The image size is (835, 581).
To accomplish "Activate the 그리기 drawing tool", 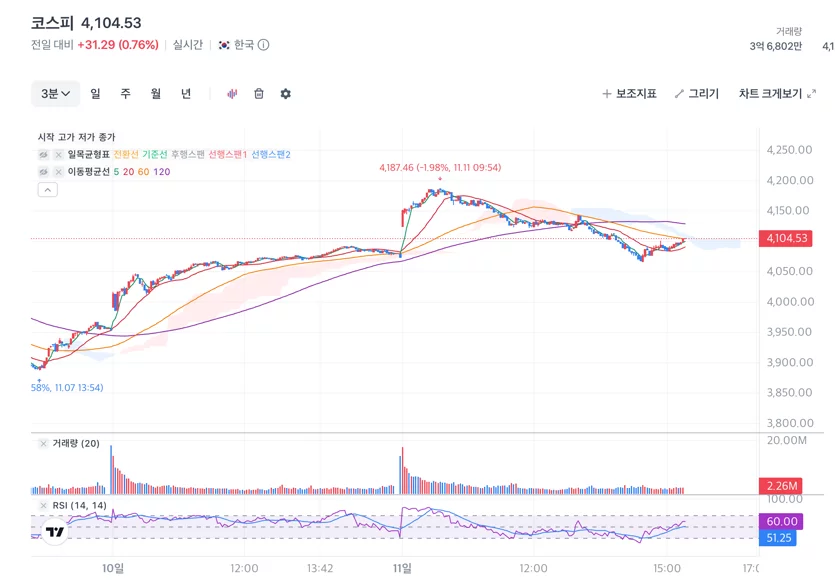I will pos(697,94).
